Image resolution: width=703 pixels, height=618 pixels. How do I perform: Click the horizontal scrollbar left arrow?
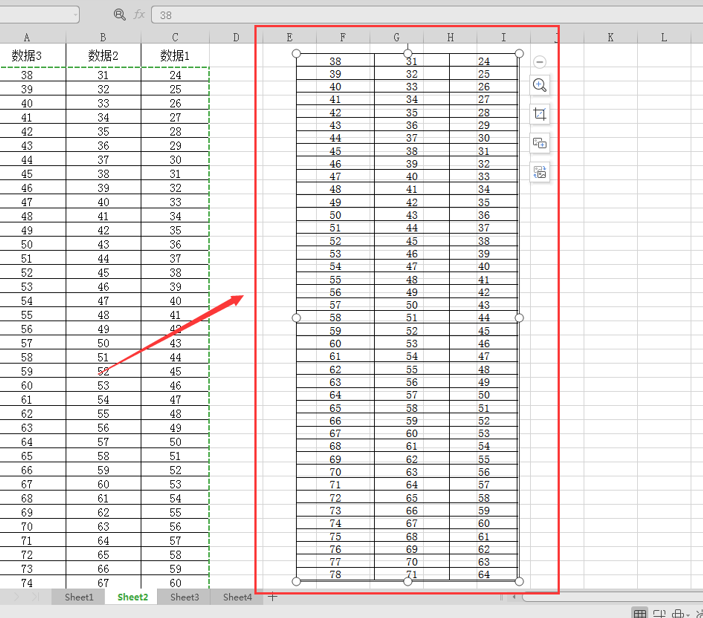coord(514,597)
